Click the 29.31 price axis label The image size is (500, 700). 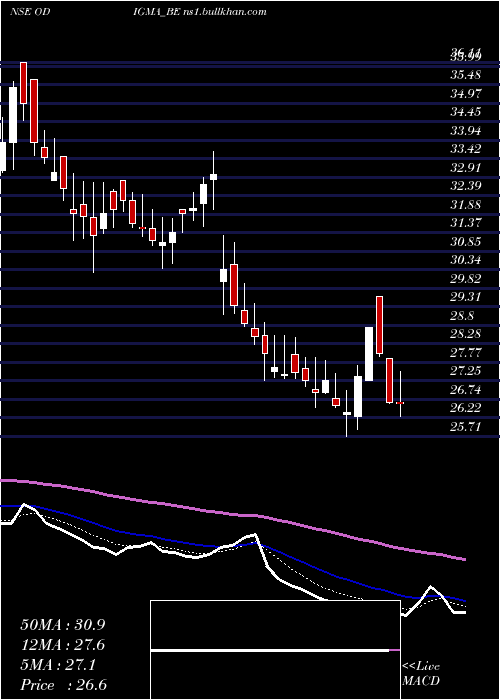pos(465,297)
